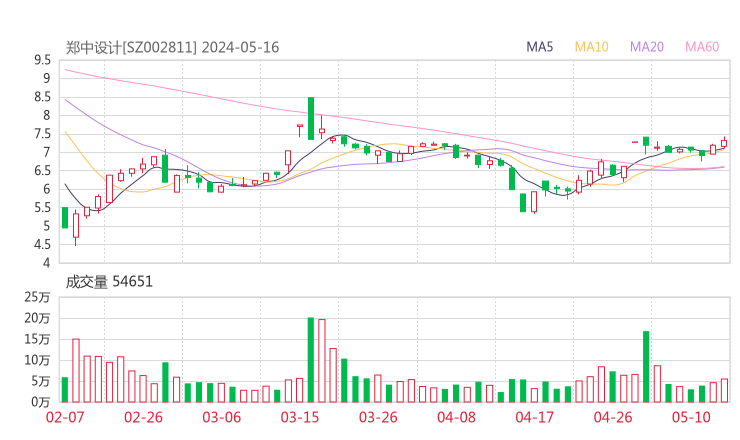Viewport: 740px width, 440px height.
Task: Click the 5万 volume axis label
Action: (x=41, y=381)
